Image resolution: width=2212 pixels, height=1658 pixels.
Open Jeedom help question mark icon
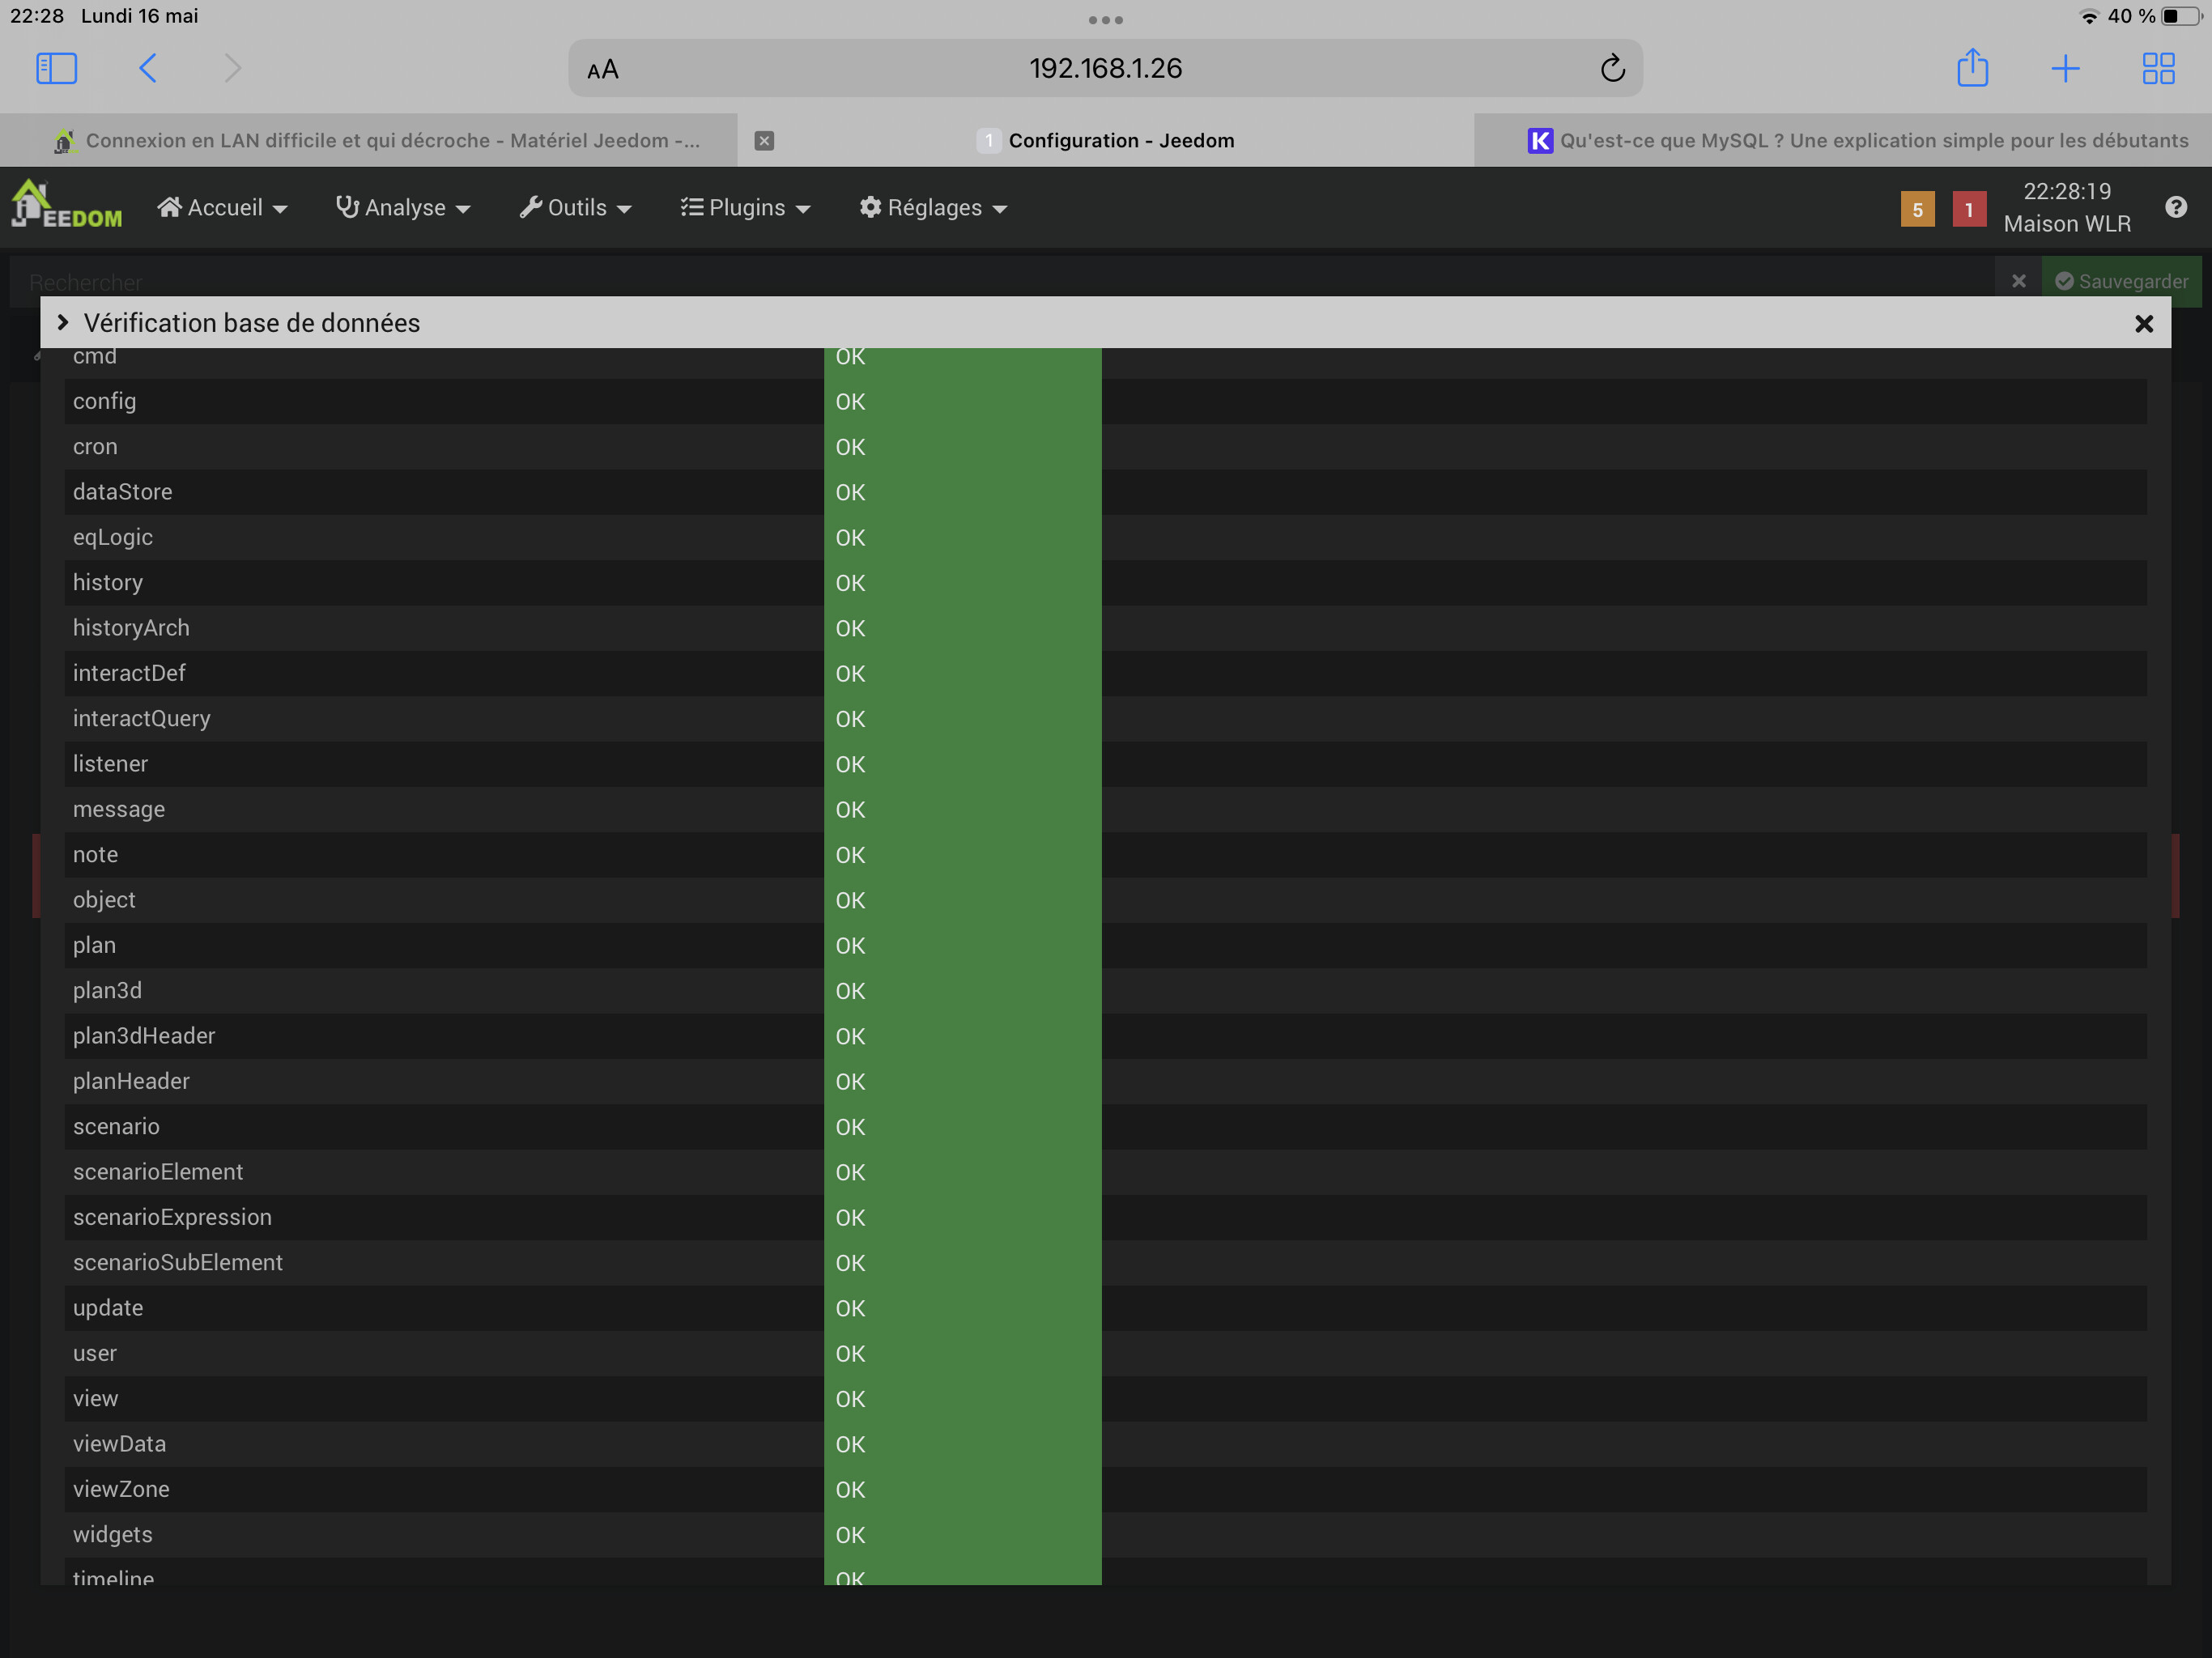[x=2176, y=207]
